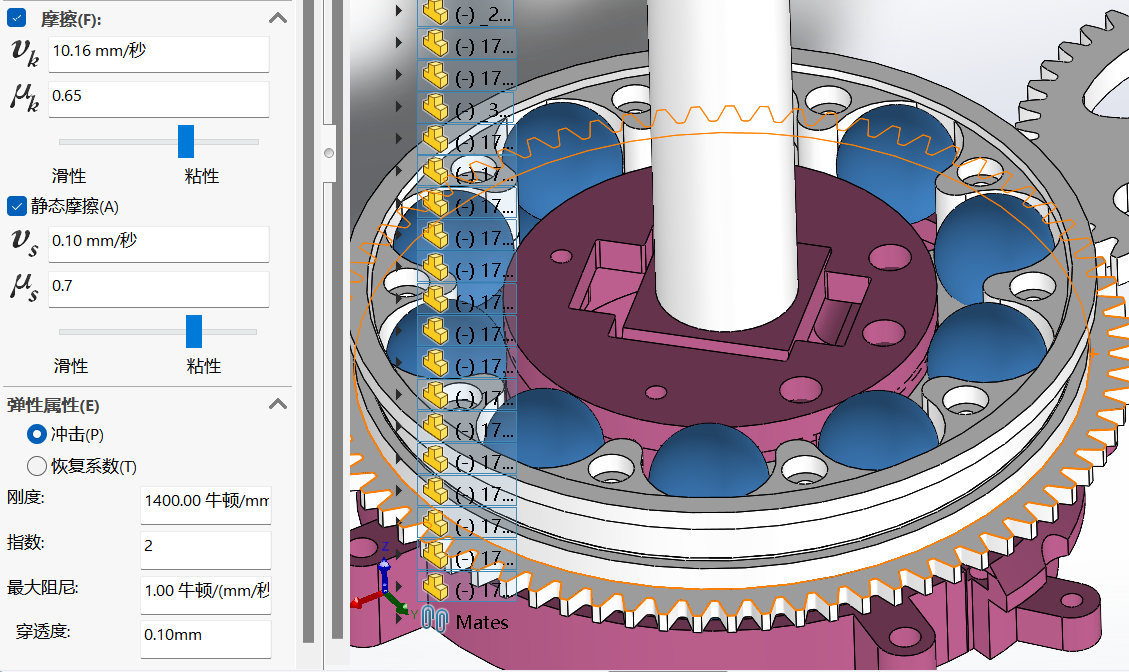This screenshot has width=1129, height=672.
Task: Expand the Mates folder arrow
Action: [x=400, y=618]
